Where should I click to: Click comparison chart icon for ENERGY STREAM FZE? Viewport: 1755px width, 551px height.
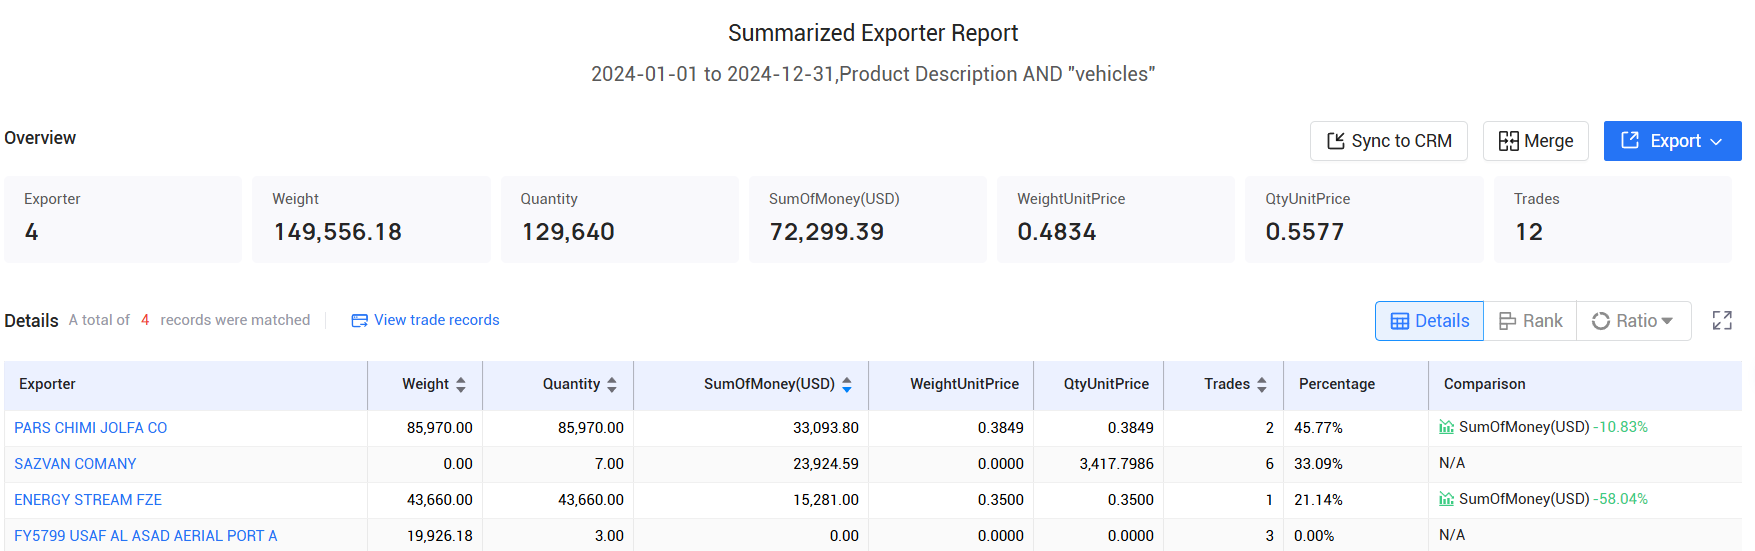pos(1446,499)
